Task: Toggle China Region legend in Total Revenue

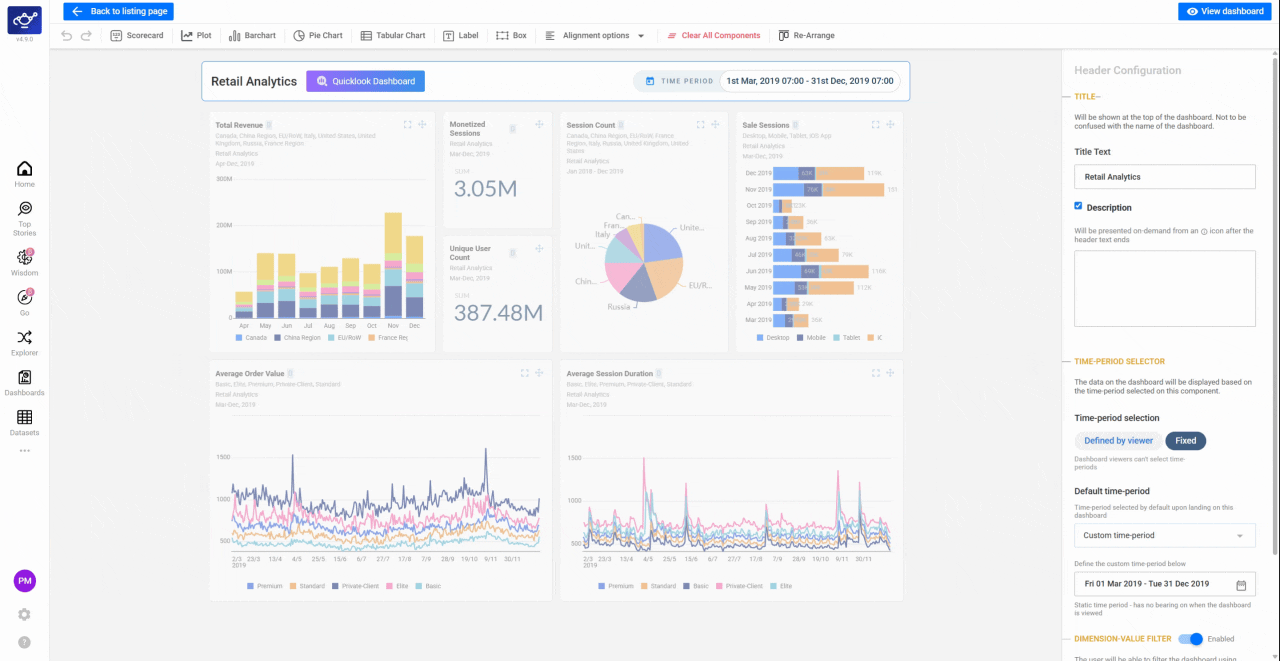Action: tap(296, 338)
